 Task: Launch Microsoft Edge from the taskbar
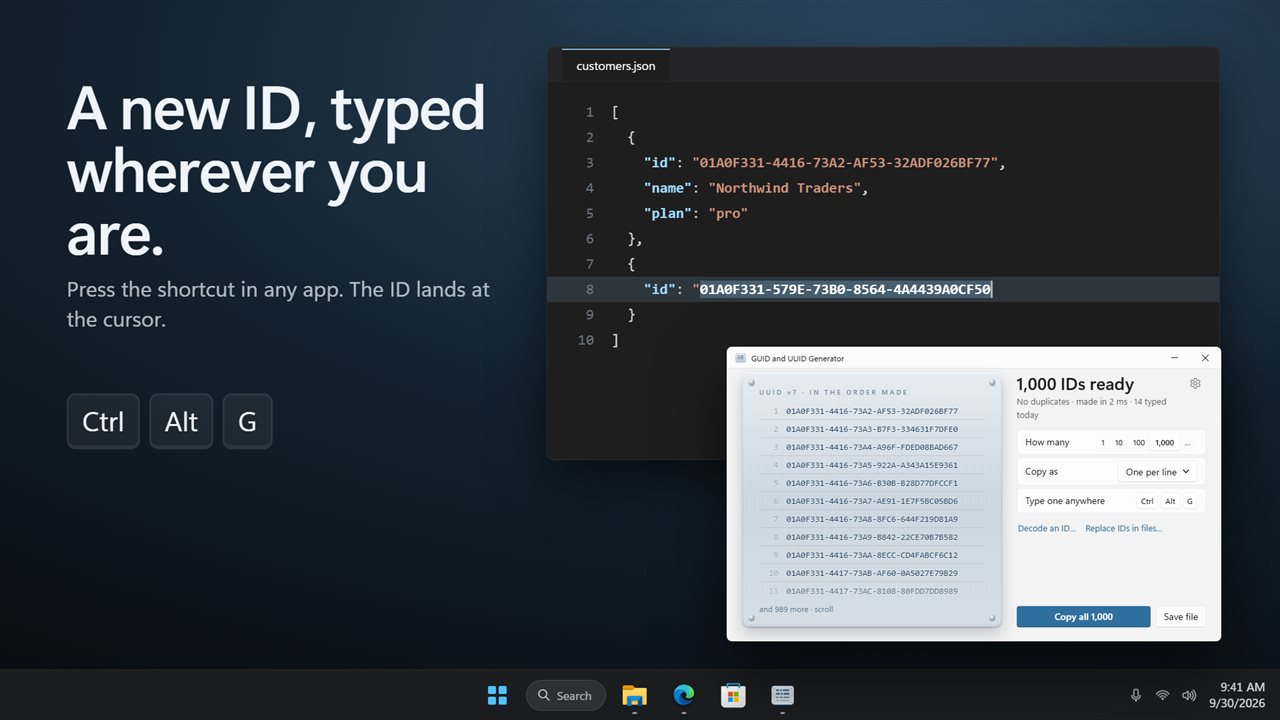[x=684, y=695]
